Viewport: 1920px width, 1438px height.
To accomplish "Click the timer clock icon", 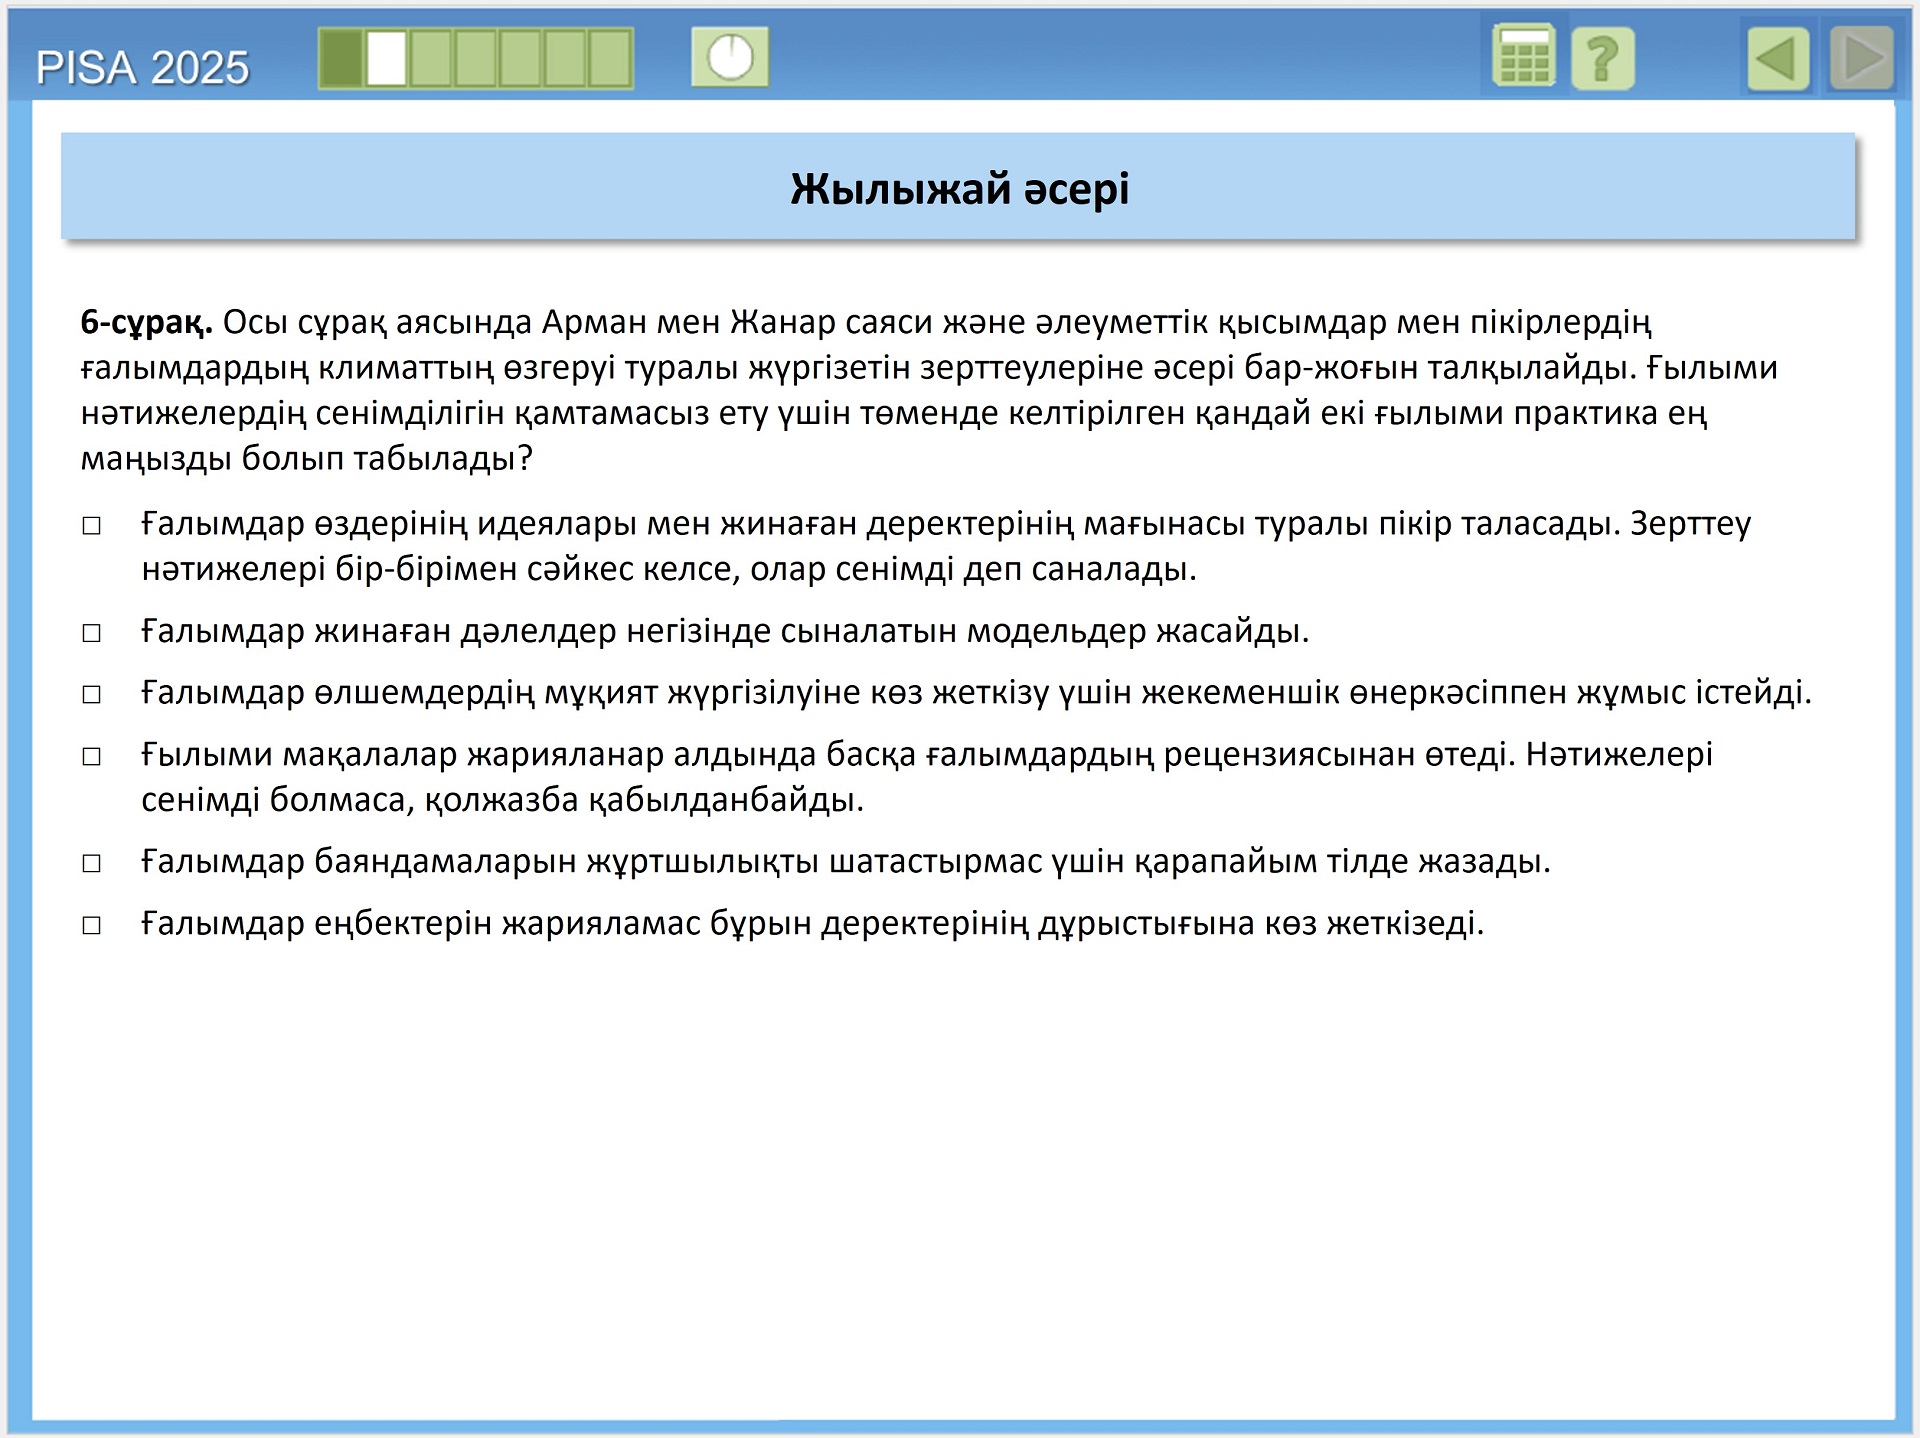I will point(730,57).
